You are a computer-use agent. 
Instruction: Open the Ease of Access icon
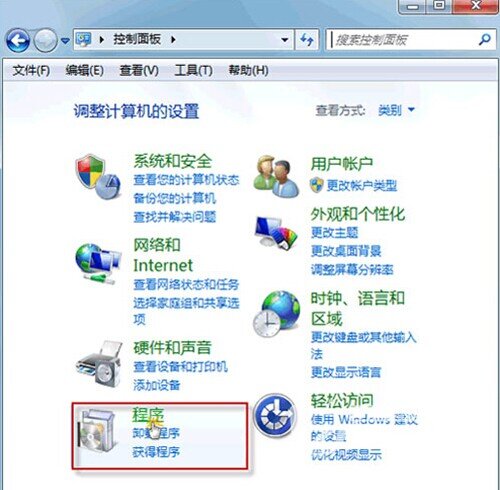tap(275, 415)
